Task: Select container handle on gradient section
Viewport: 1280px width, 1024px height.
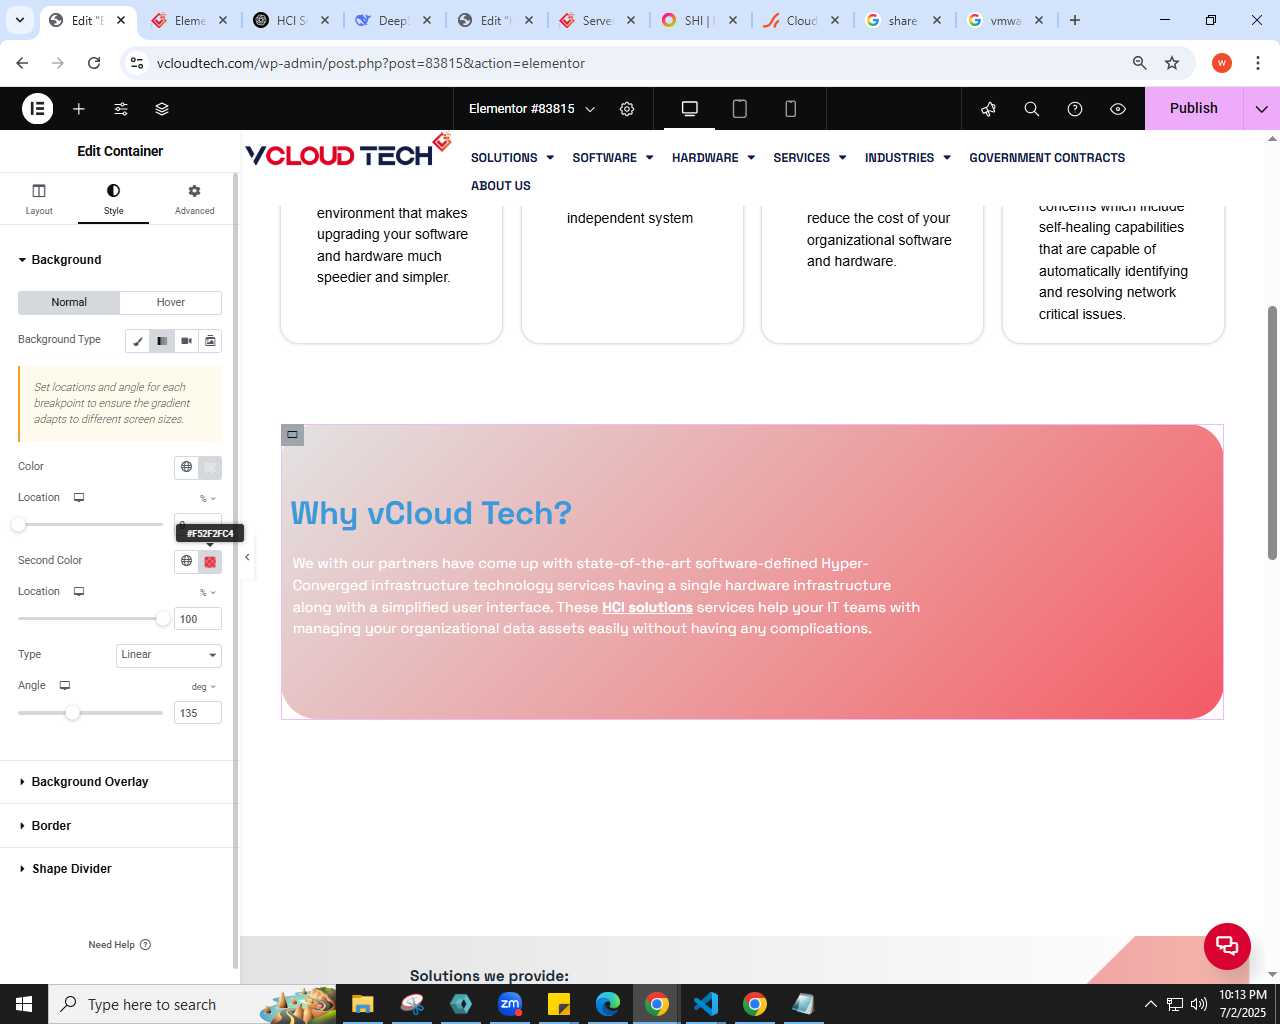Action: [x=292, y=435]
